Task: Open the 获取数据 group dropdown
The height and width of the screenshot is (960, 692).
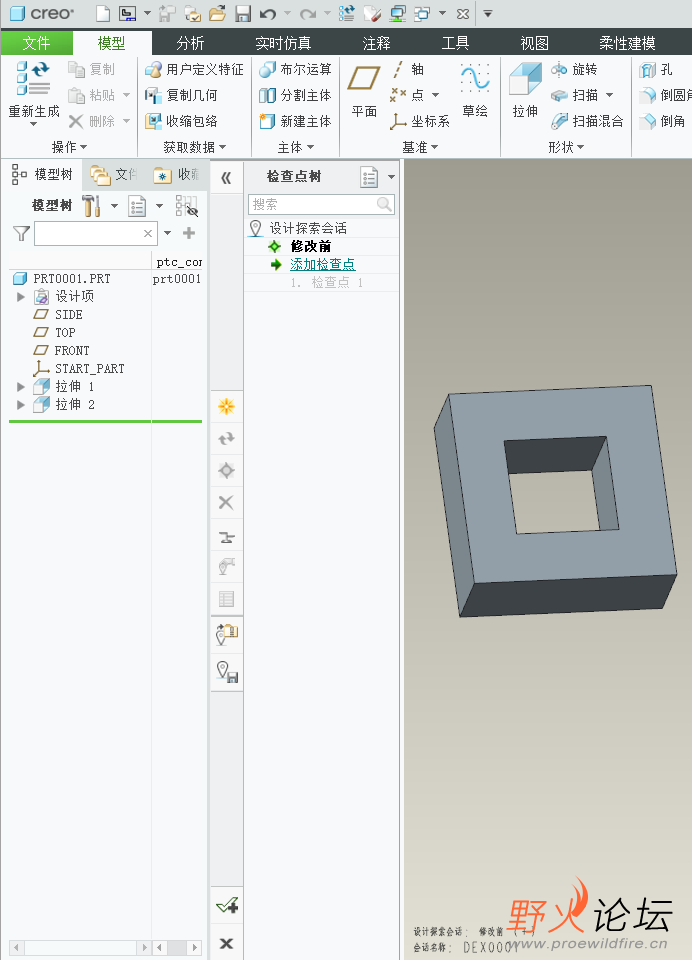Action: pyautogui.click(x=195, y=147)
